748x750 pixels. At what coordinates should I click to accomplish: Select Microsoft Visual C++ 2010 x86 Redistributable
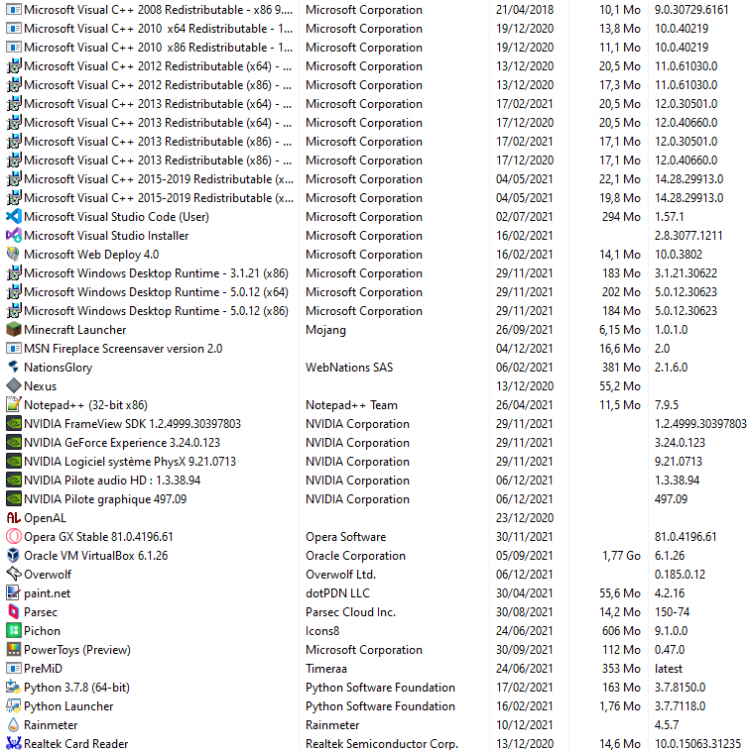tap(374, 47)
